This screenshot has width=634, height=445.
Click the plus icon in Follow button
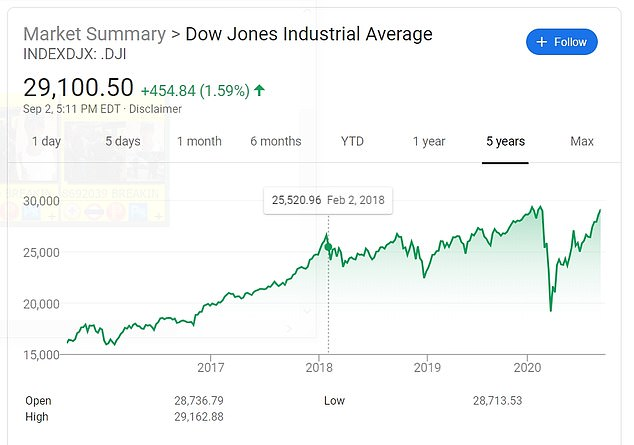[x=541, y=42]
